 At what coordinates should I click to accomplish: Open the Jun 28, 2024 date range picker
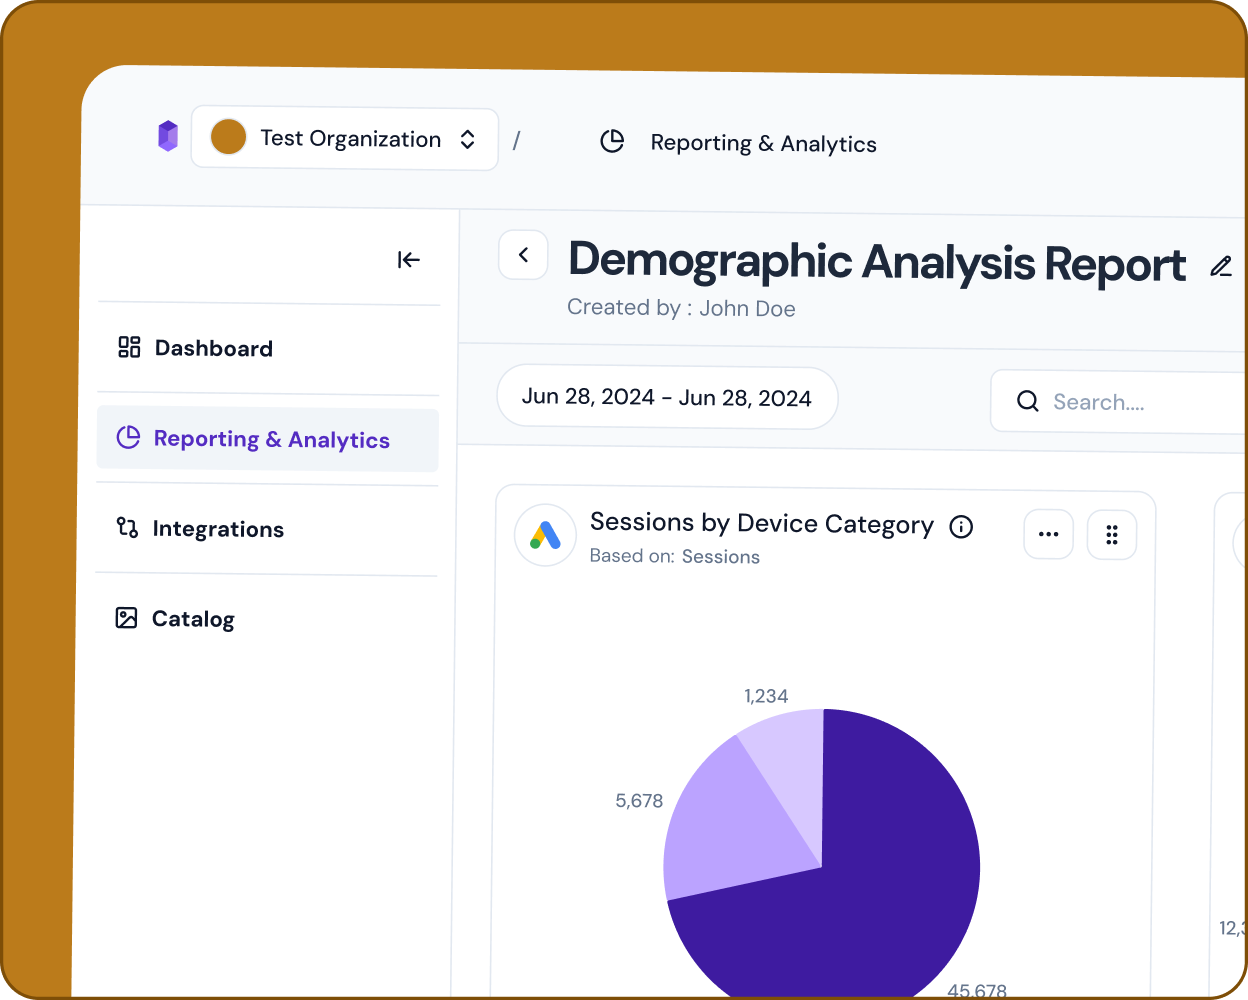pos(667,397)
